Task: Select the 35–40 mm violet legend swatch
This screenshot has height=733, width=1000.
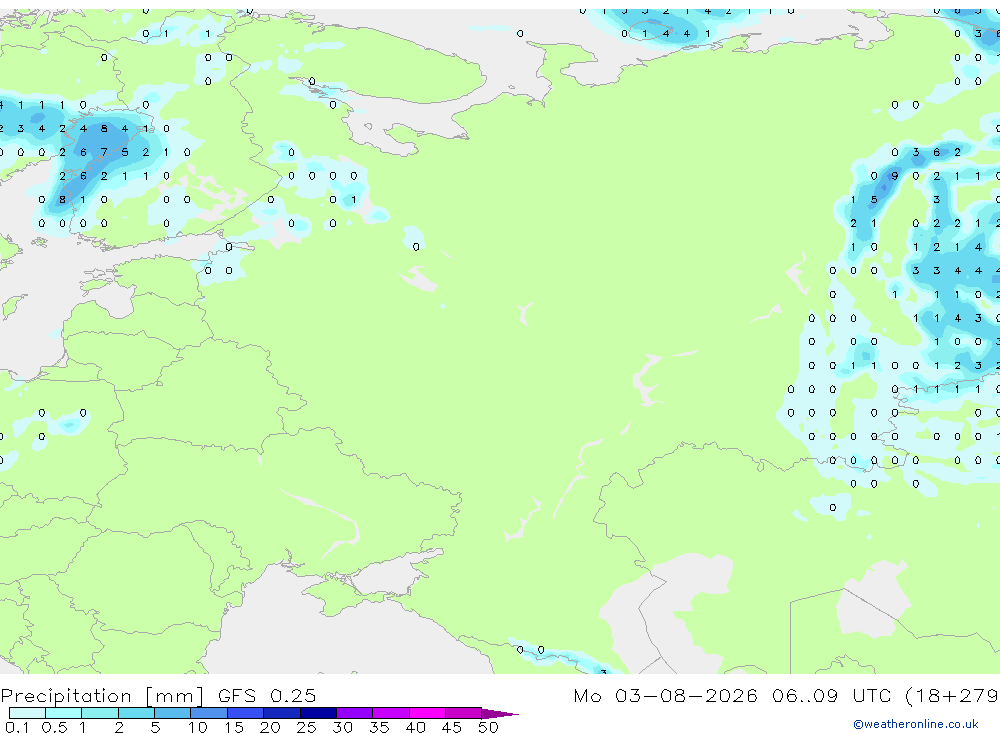Action: point(391,713)
